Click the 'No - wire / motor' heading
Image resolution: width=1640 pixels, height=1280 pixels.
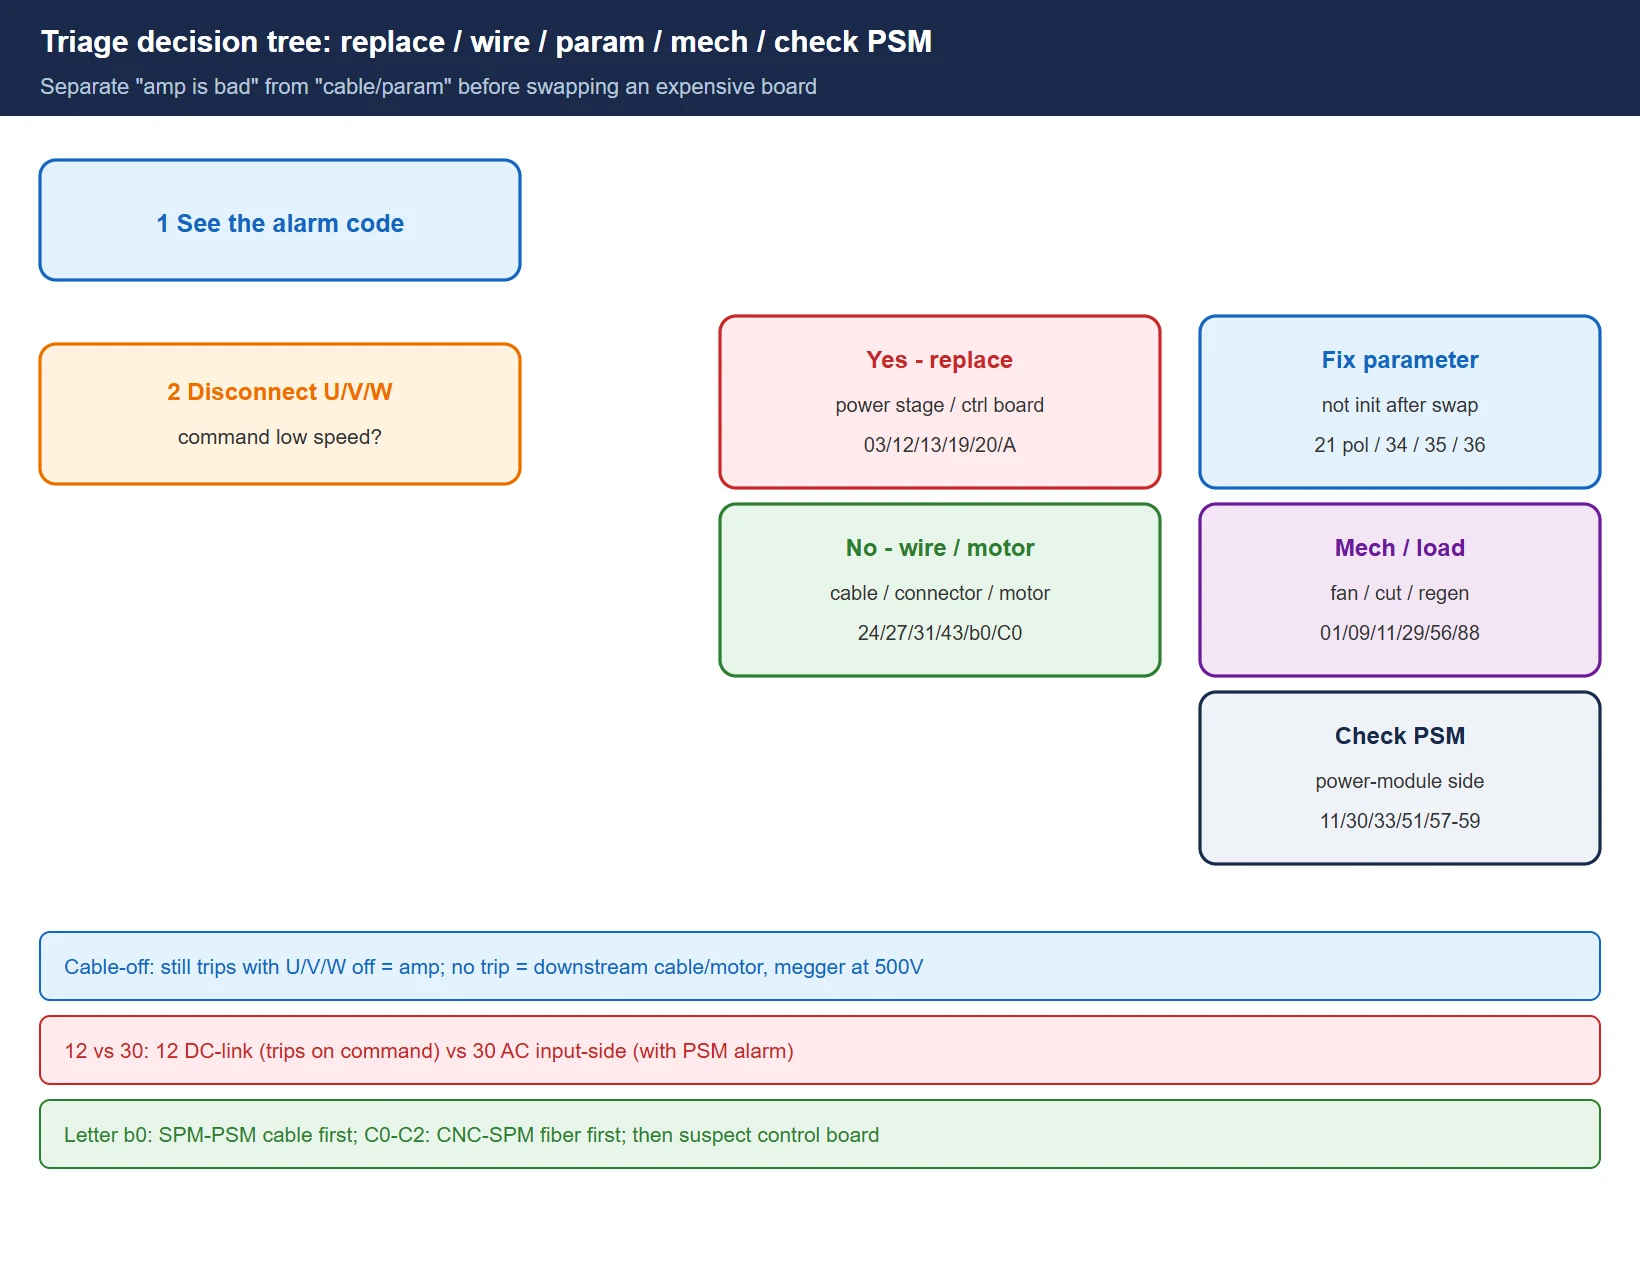(x=940, y=548)
